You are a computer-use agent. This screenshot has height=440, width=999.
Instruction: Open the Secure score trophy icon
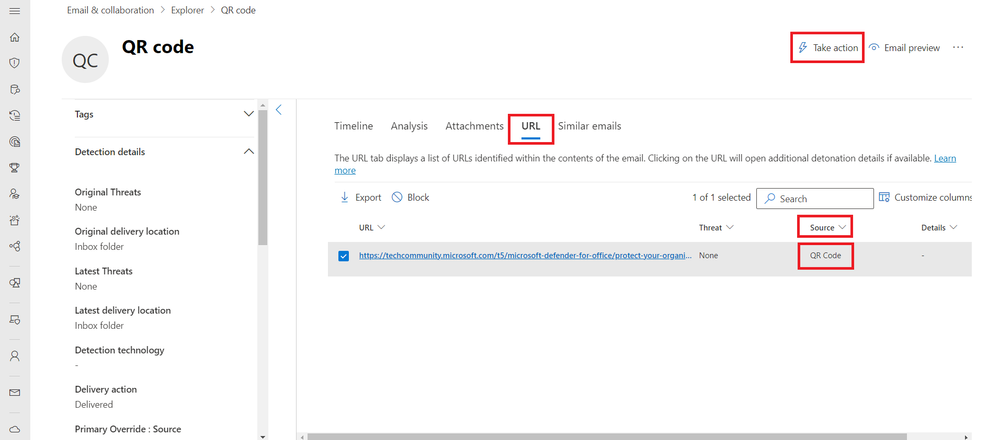pyautogui.click(x=15, y=167)
